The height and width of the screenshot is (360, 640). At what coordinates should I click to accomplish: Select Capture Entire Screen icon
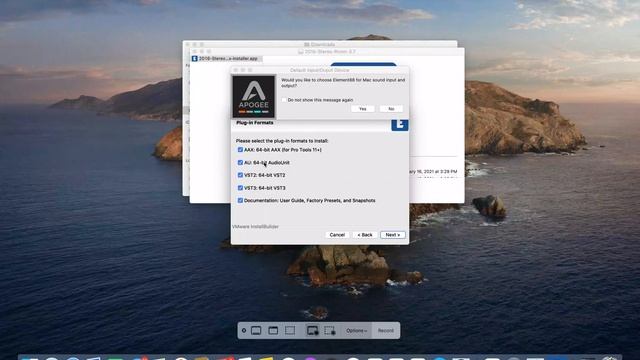(256, 331)
